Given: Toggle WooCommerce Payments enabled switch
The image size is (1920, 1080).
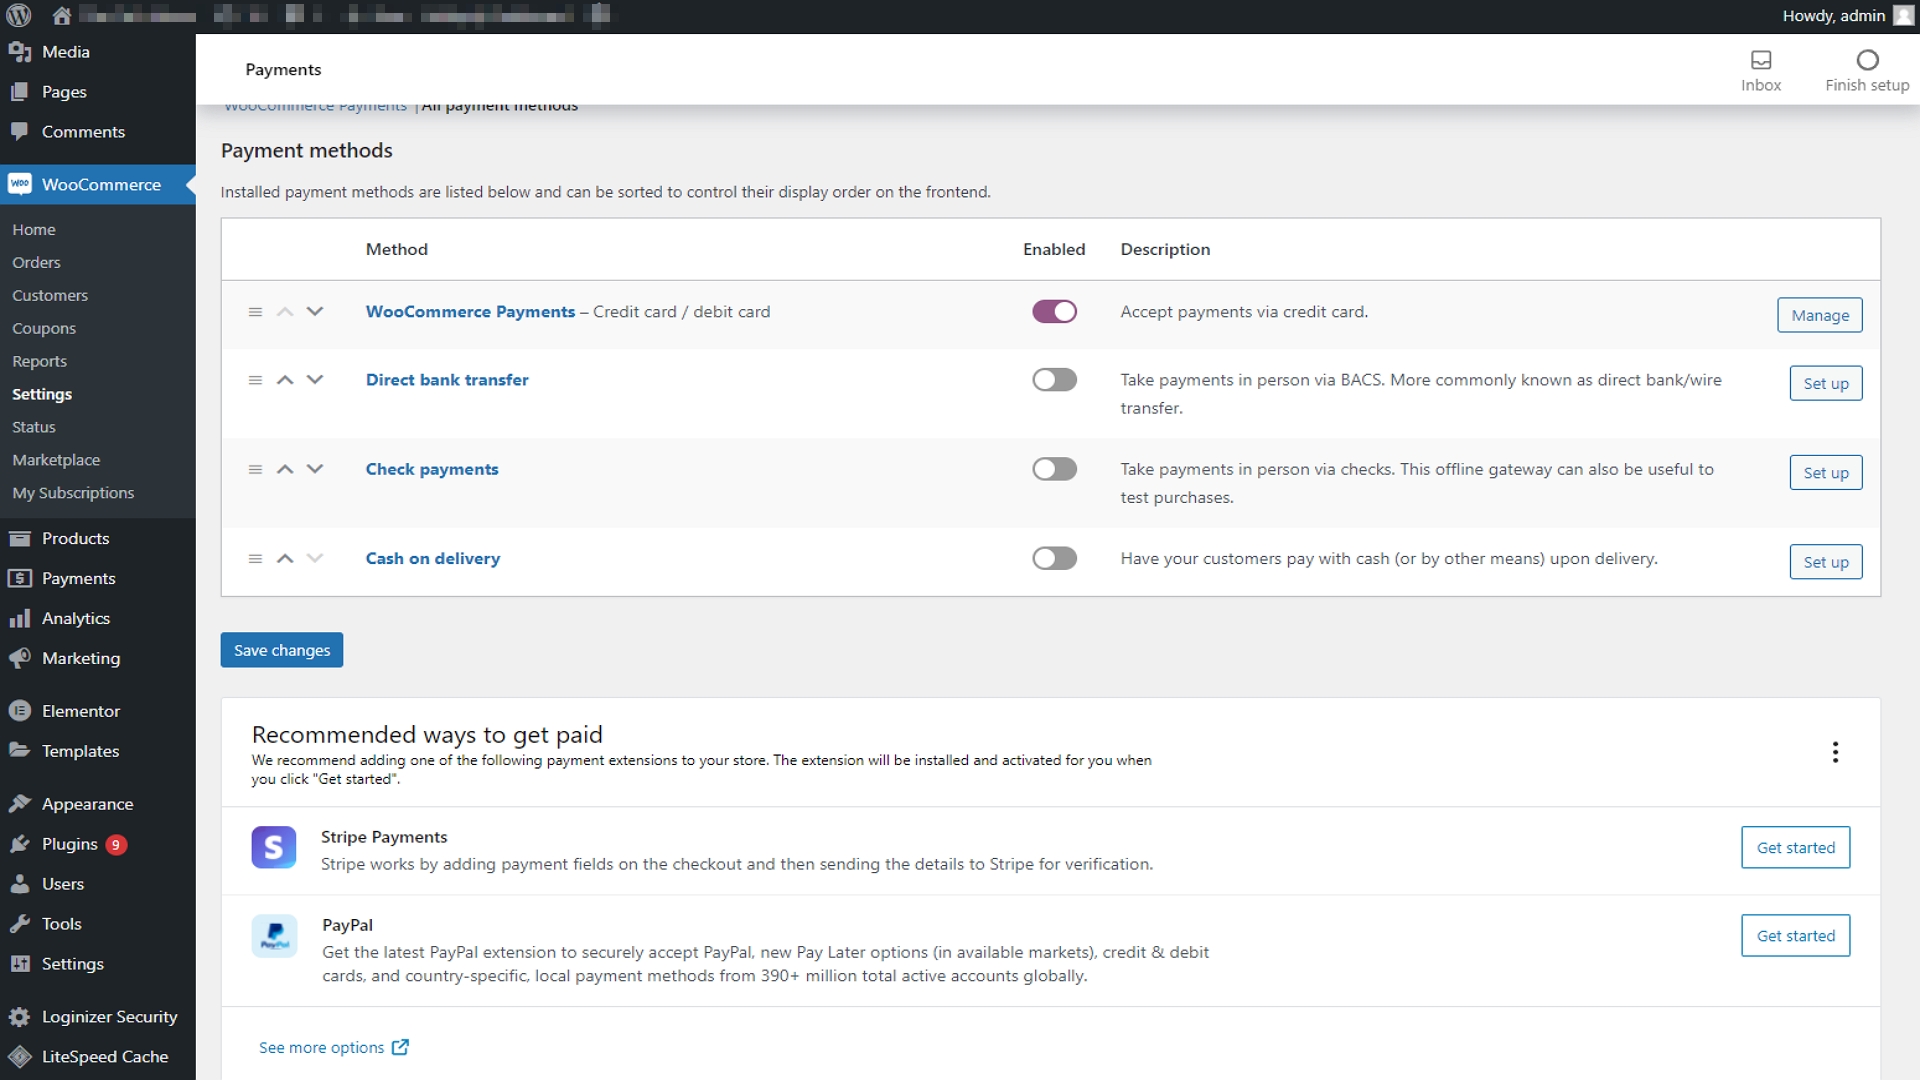Looking at the screenshot, I should click(1054, 311).
